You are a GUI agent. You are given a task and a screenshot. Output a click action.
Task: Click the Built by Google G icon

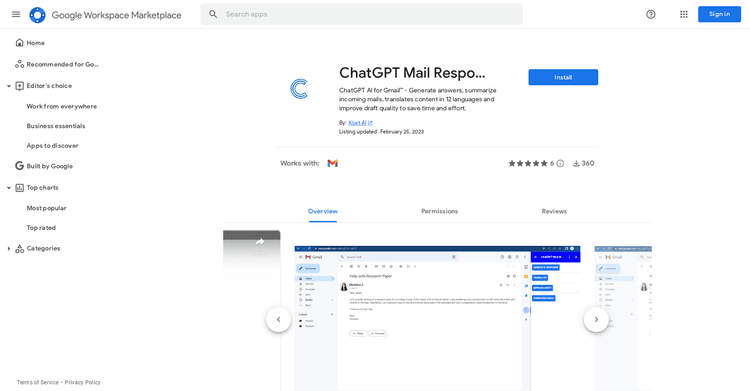click(19, 166)
